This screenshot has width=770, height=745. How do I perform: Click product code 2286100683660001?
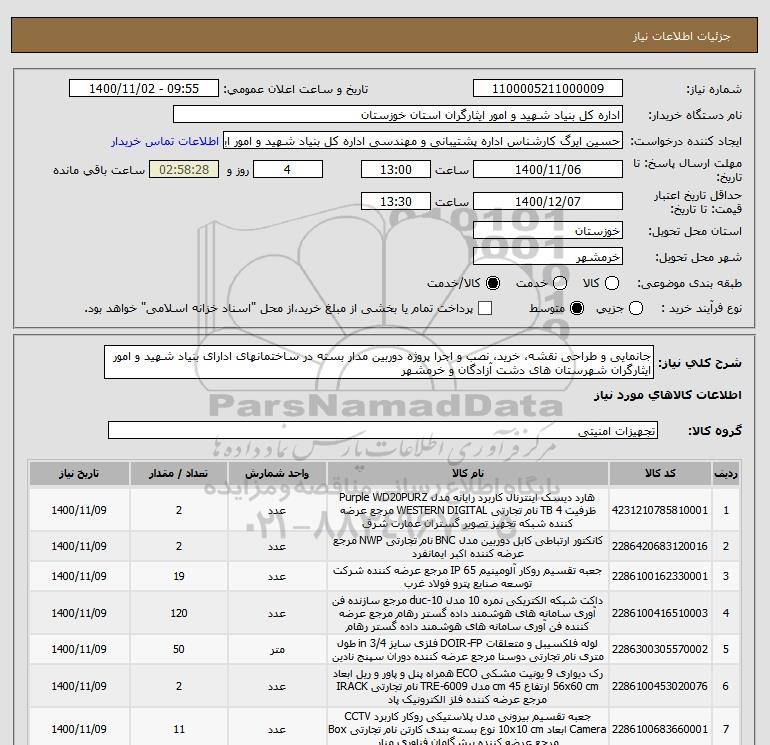click(x=660, y=730)
